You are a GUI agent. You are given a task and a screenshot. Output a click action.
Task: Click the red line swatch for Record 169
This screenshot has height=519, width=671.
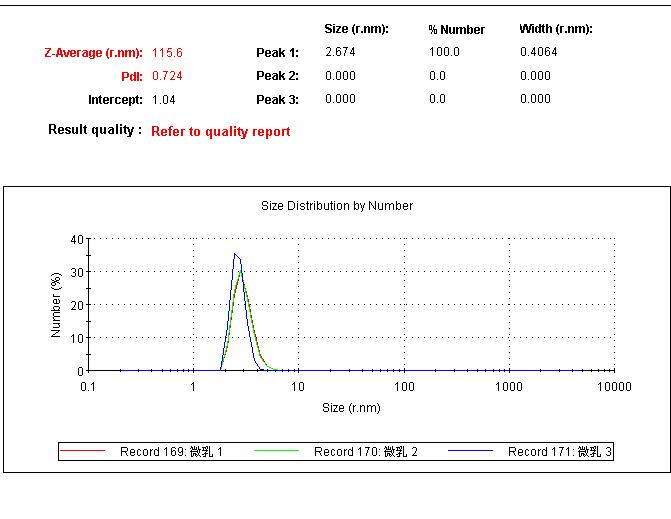(x=83, y=451)
